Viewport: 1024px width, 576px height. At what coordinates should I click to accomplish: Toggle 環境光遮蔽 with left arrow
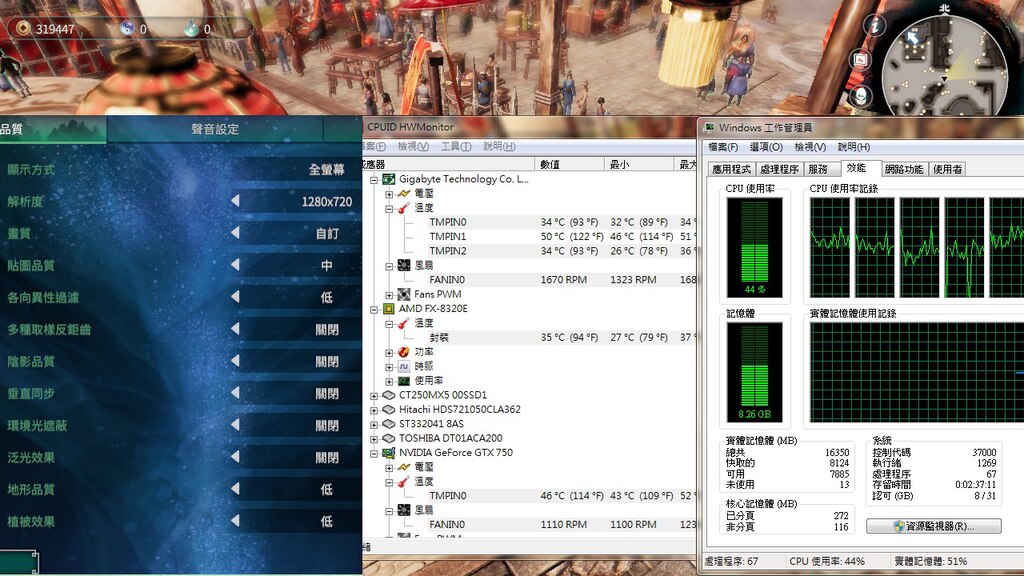pyautogui.click(x=235, y=425)
